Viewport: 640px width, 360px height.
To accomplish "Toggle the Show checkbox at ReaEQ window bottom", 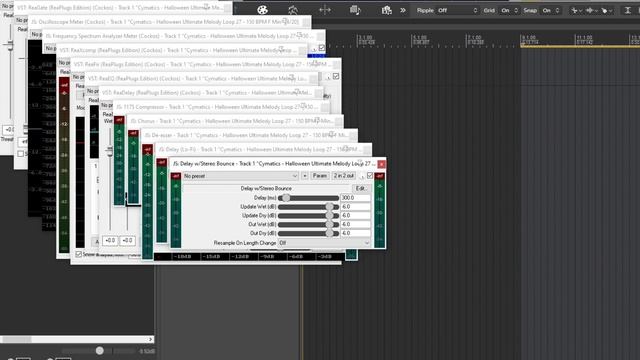I will click(x=79, y=254).
